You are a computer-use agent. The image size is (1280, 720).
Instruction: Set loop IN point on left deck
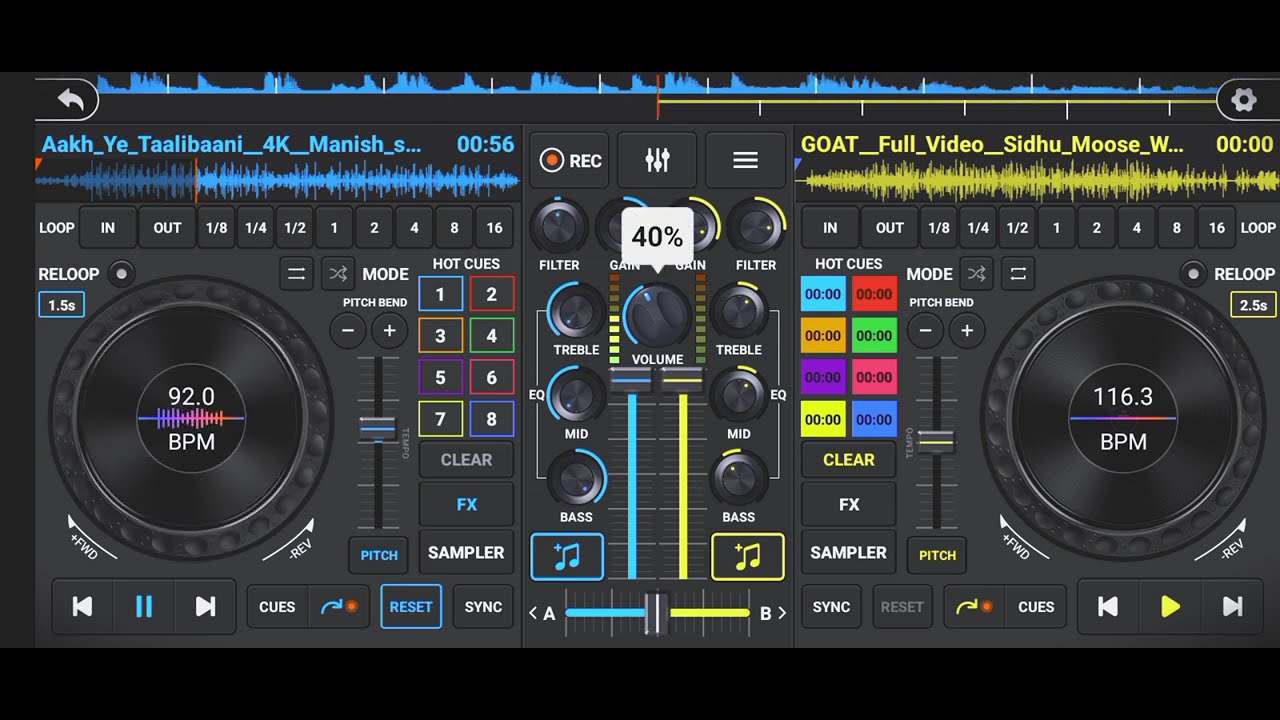click(107, 227)
